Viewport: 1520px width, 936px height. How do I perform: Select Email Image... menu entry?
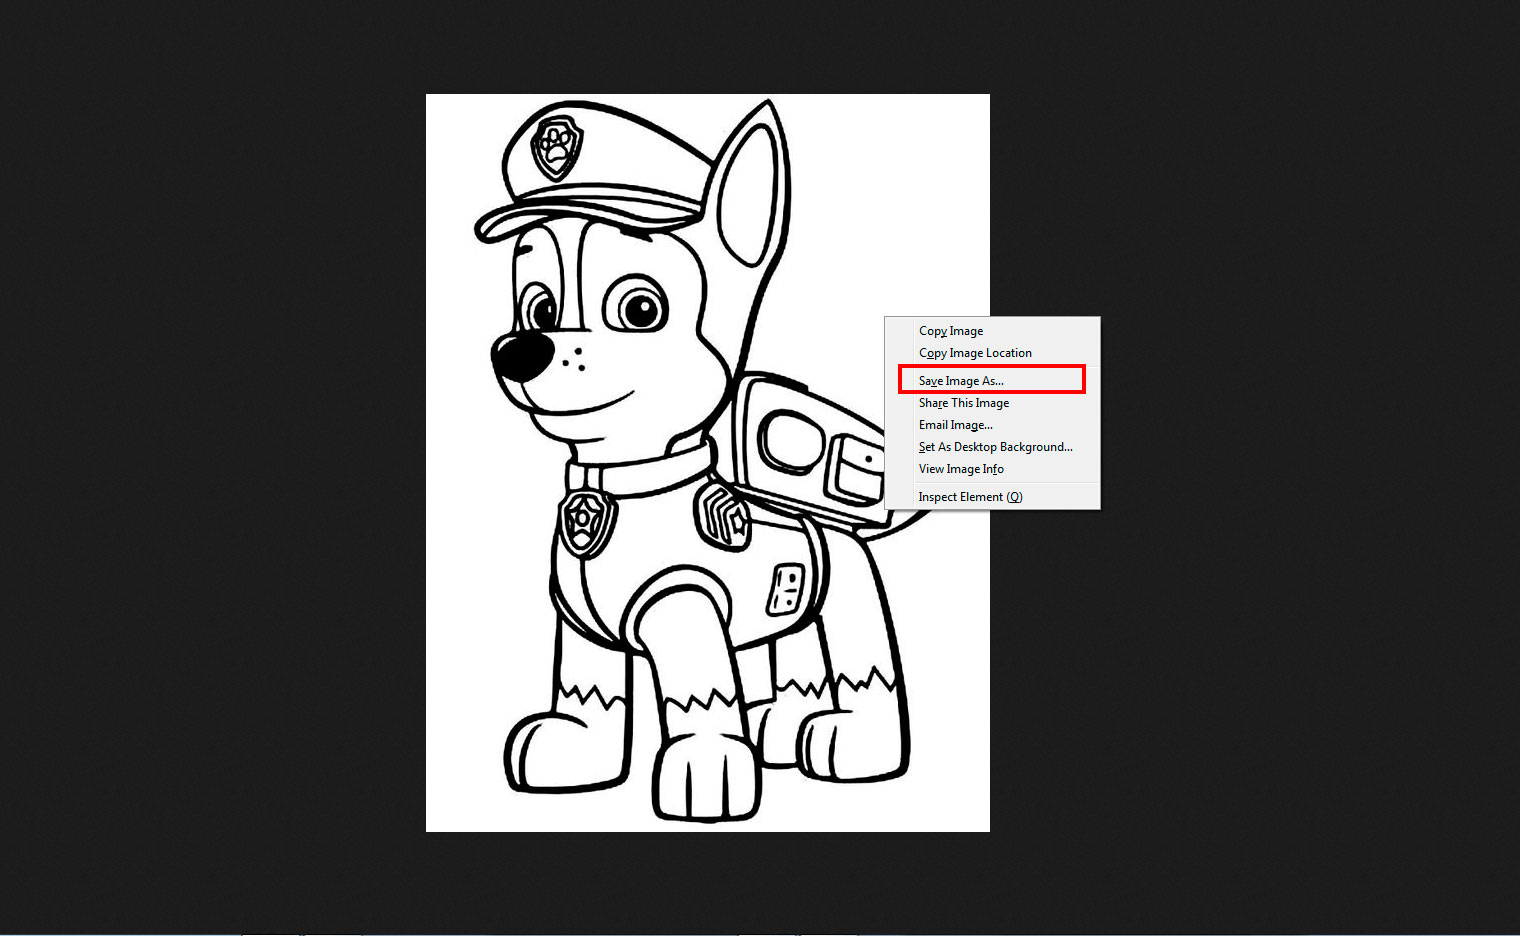(x=992, y=425)
